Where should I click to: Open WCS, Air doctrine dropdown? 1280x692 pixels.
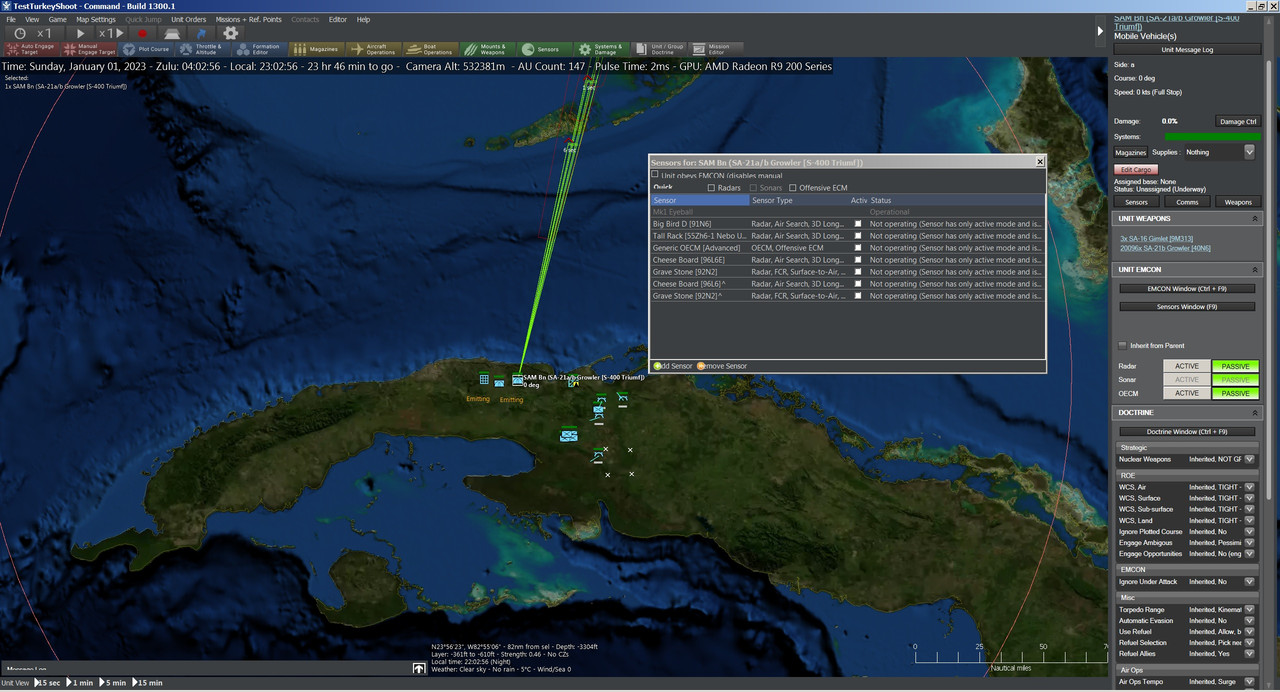[1249, 487]
